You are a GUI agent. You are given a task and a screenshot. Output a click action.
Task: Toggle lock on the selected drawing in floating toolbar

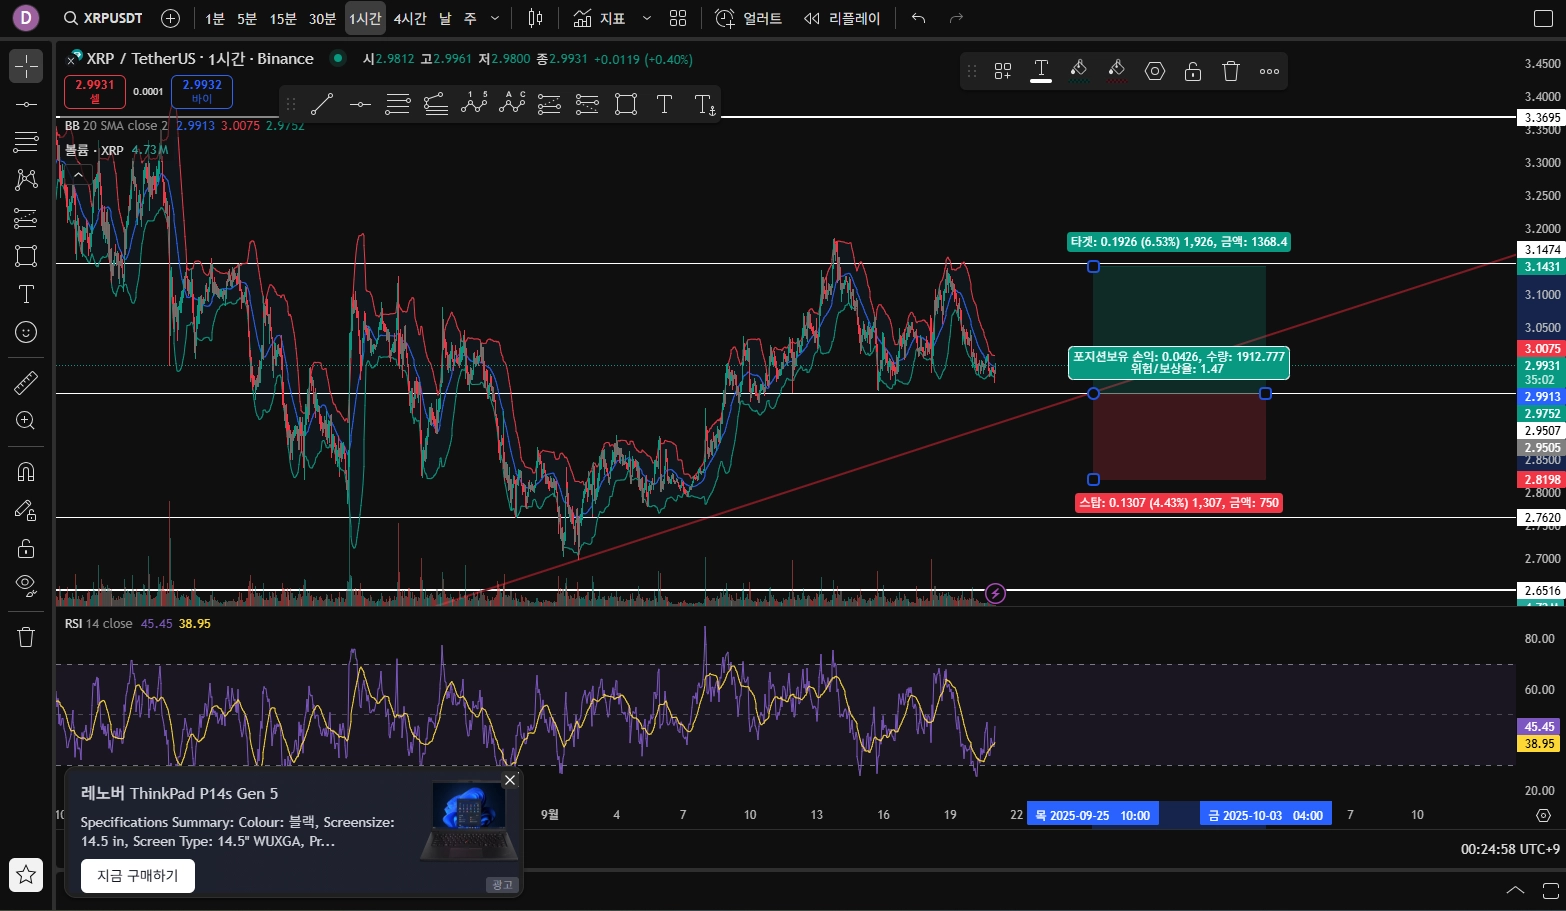tap(1193, 71)
